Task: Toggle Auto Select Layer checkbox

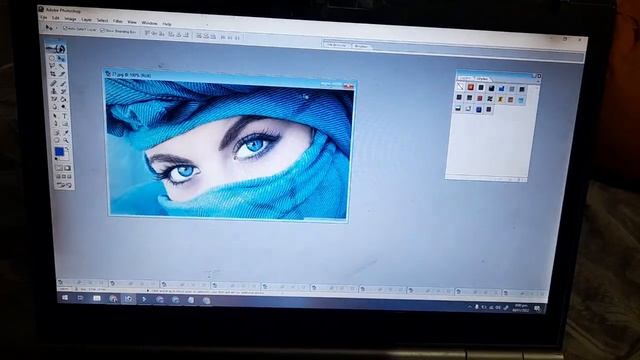Action: (x=65, y=29)
